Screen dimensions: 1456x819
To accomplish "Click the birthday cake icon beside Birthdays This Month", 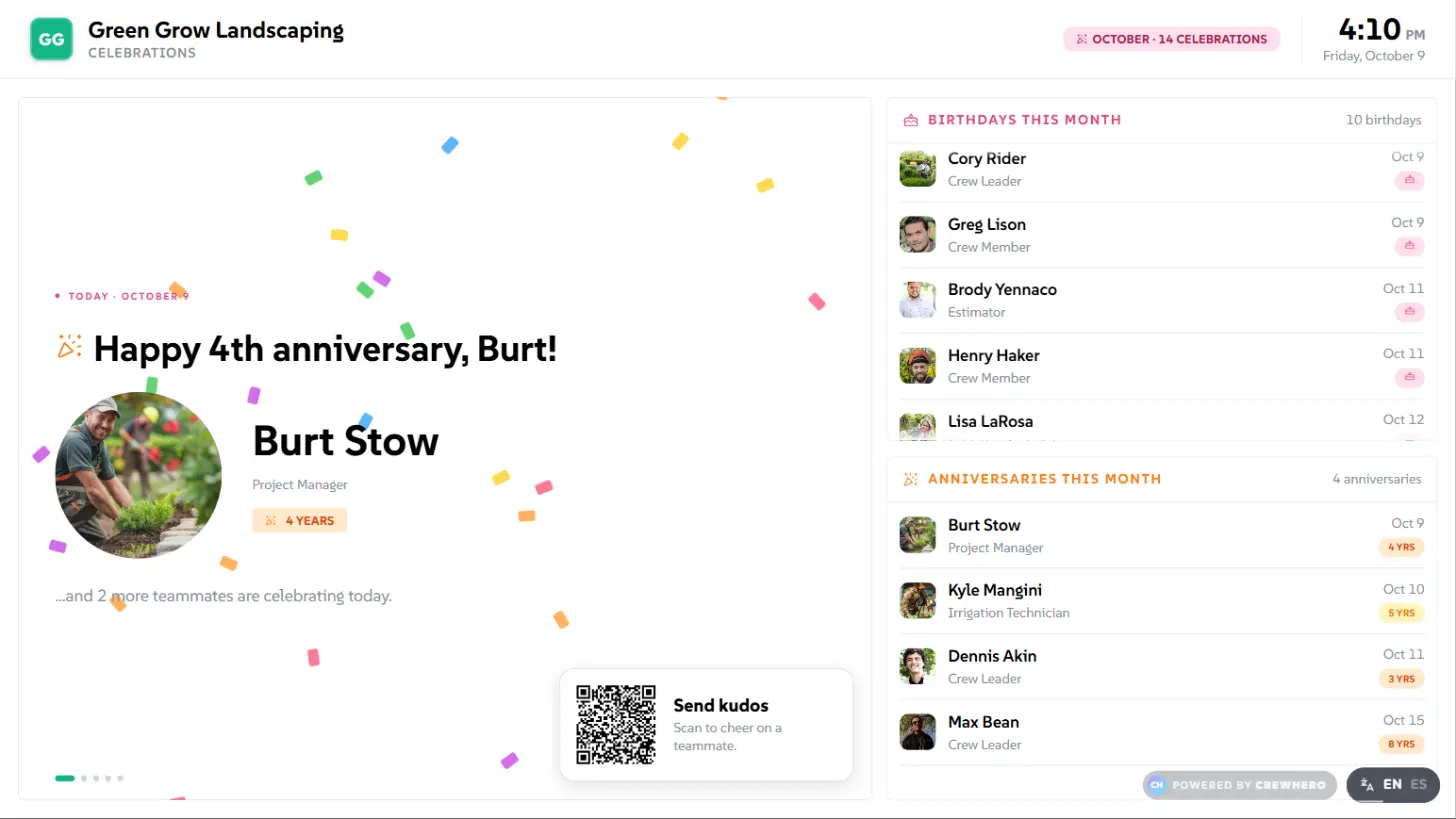I will tap(910, 120).
